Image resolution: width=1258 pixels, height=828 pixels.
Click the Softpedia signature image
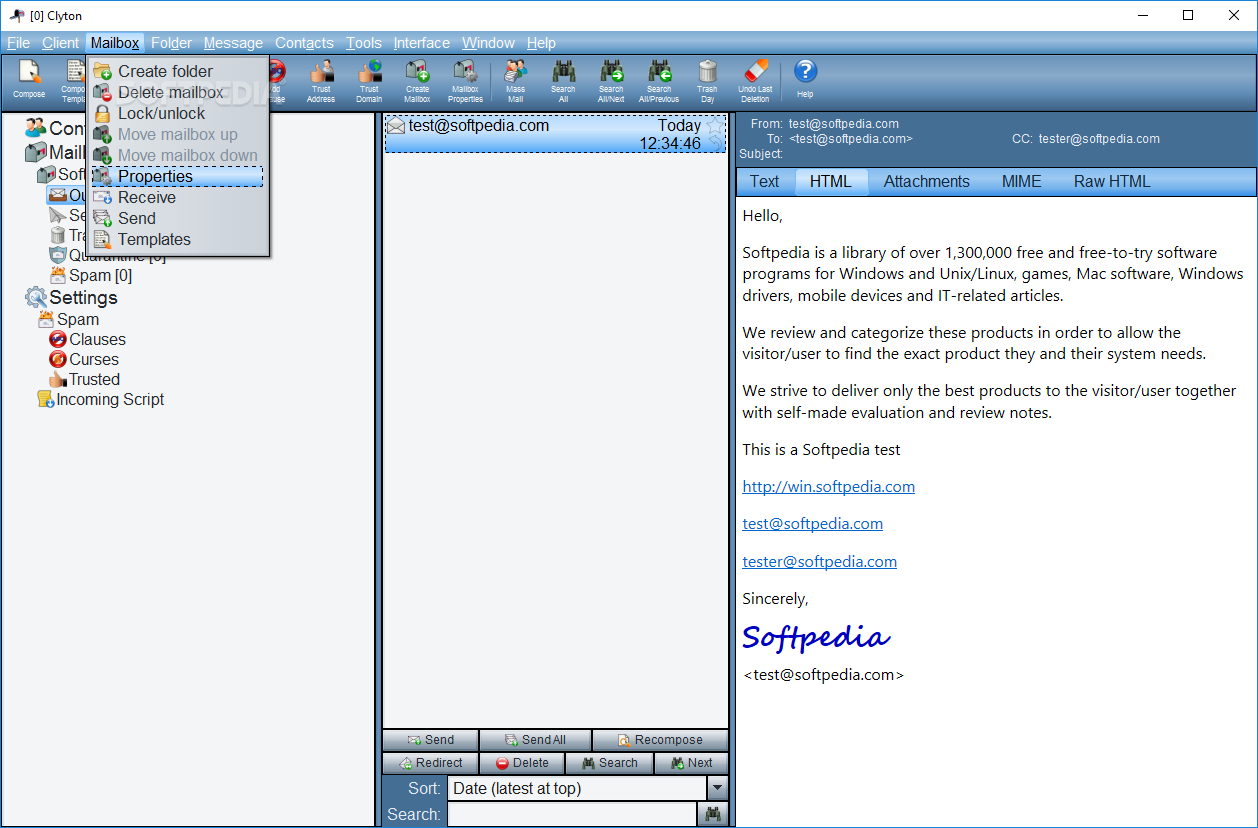point(816,637)
